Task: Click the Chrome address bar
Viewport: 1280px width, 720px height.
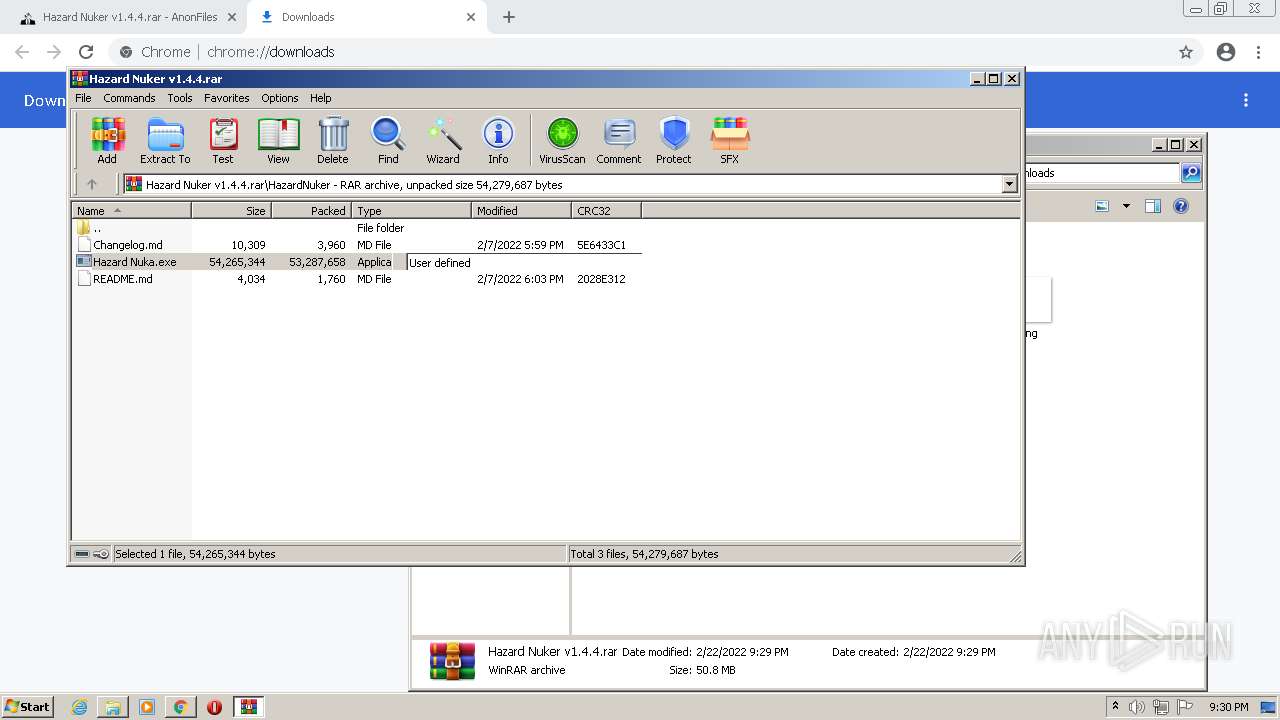Action: click(640, 52)
